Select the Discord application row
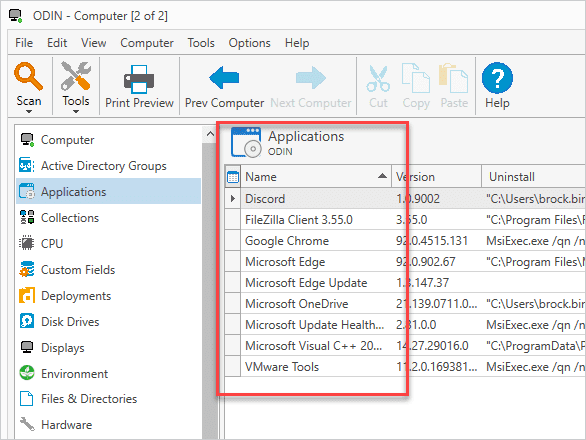Viewport: 586px width, 440px height. pos(405,199)
